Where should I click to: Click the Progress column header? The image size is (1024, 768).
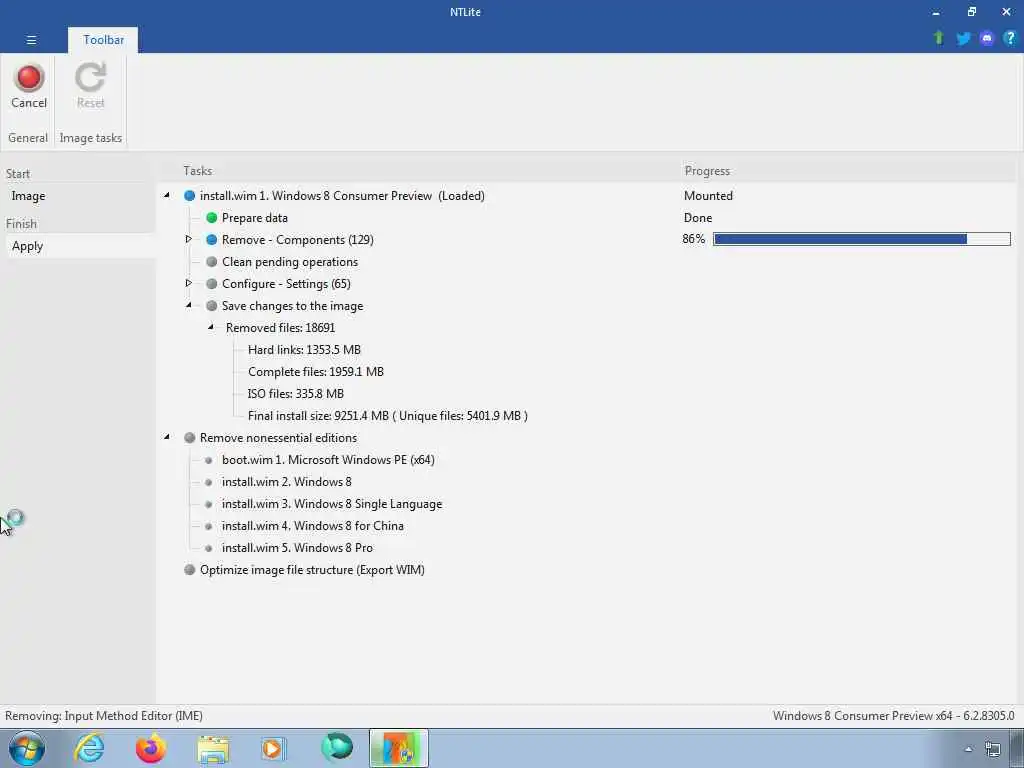point(707,170)
